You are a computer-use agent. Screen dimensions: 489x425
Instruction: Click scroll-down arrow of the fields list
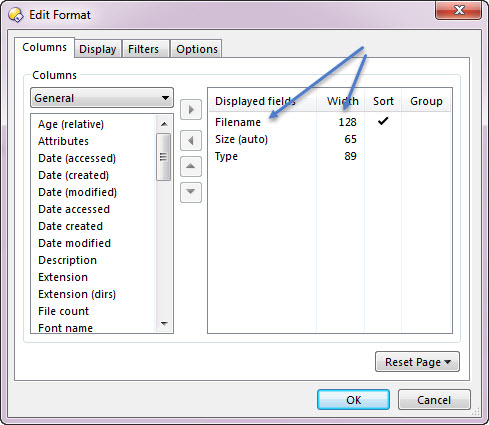(164, 324)
